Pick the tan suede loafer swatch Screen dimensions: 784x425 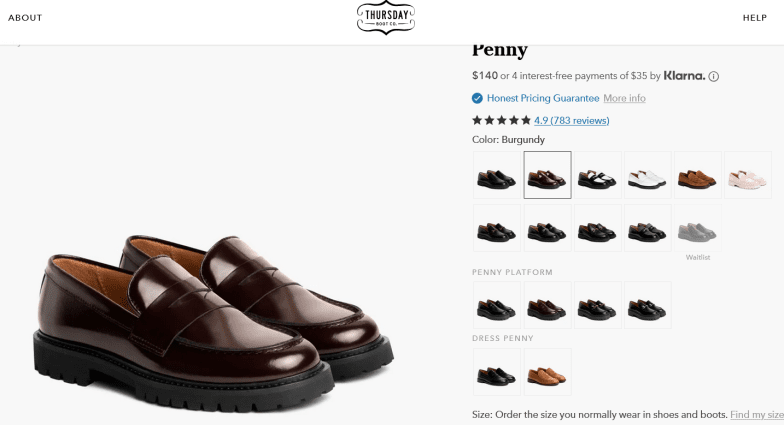coord(697,175)
